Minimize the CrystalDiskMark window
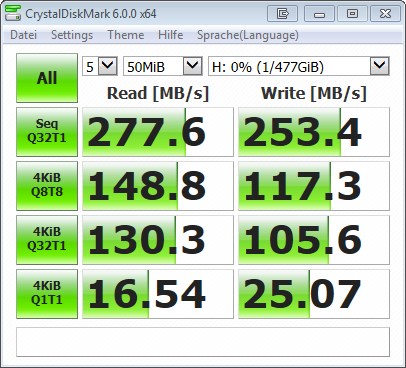Screen dimensions: 406x368 [x=319, y=14]
